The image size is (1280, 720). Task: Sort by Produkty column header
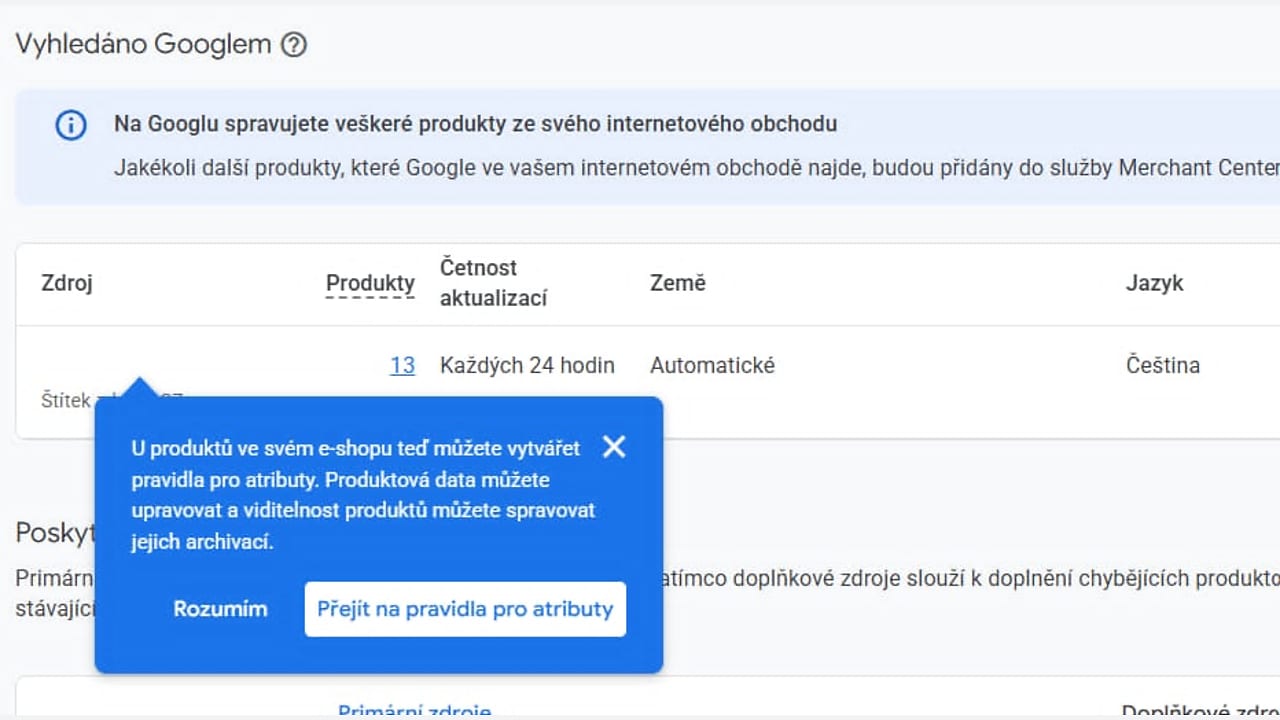pos(370,283)
